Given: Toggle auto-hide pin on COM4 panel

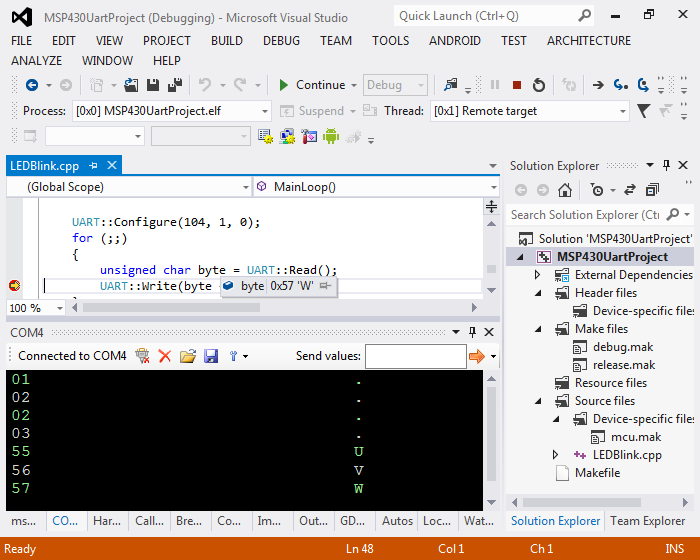Looking at the screenshot, I should pos(472,332).
